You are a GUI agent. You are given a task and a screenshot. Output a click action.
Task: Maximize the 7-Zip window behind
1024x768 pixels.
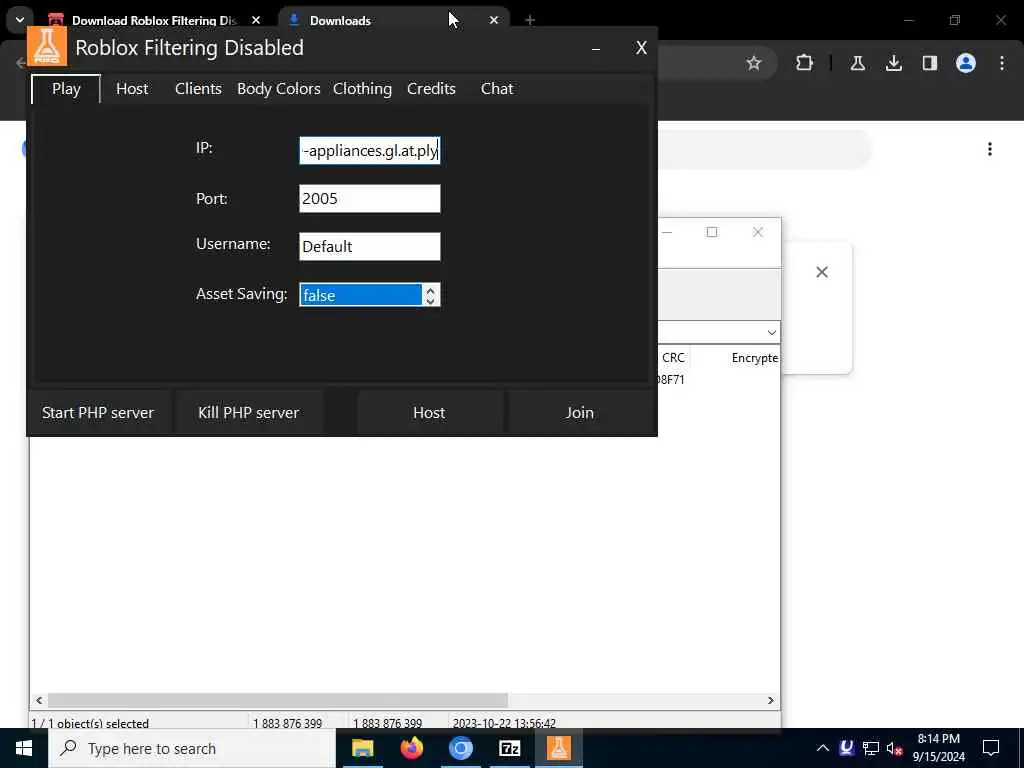pos(712,232)
